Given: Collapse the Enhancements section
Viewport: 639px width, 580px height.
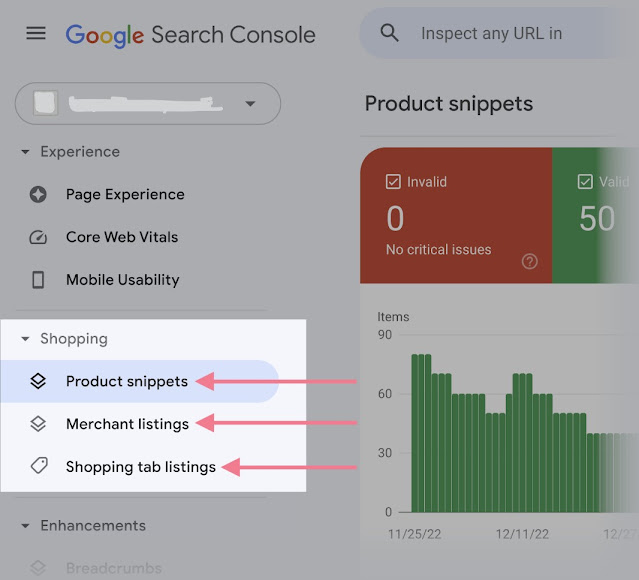Looking at the screenshot, I should click(25, 526).
